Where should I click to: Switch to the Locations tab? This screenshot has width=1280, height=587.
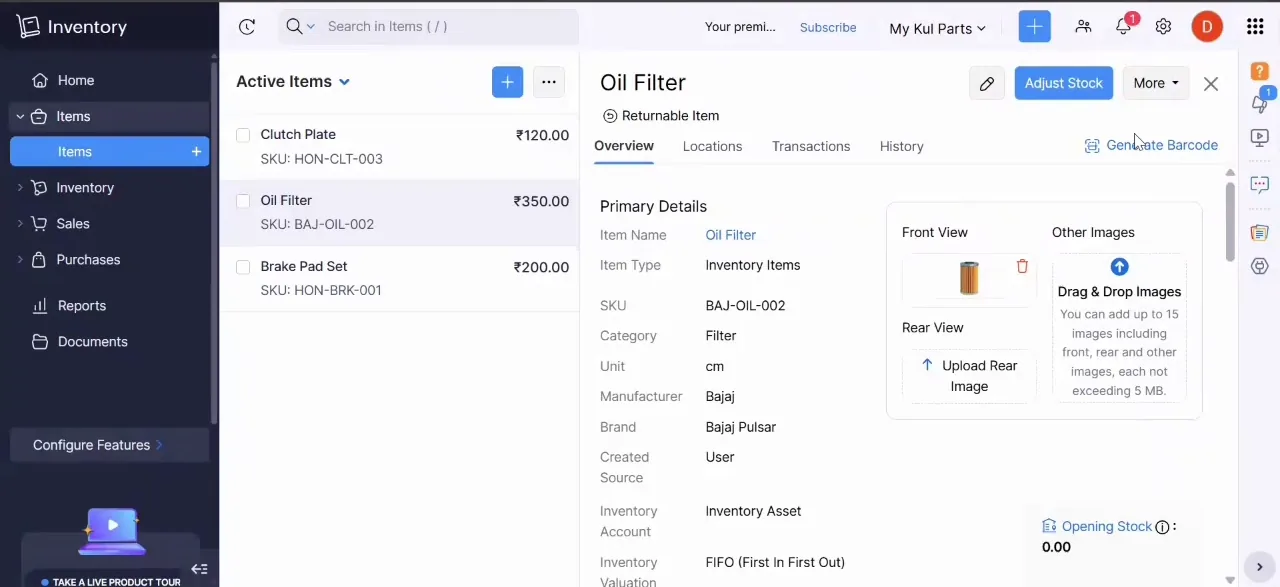(712, 146)
